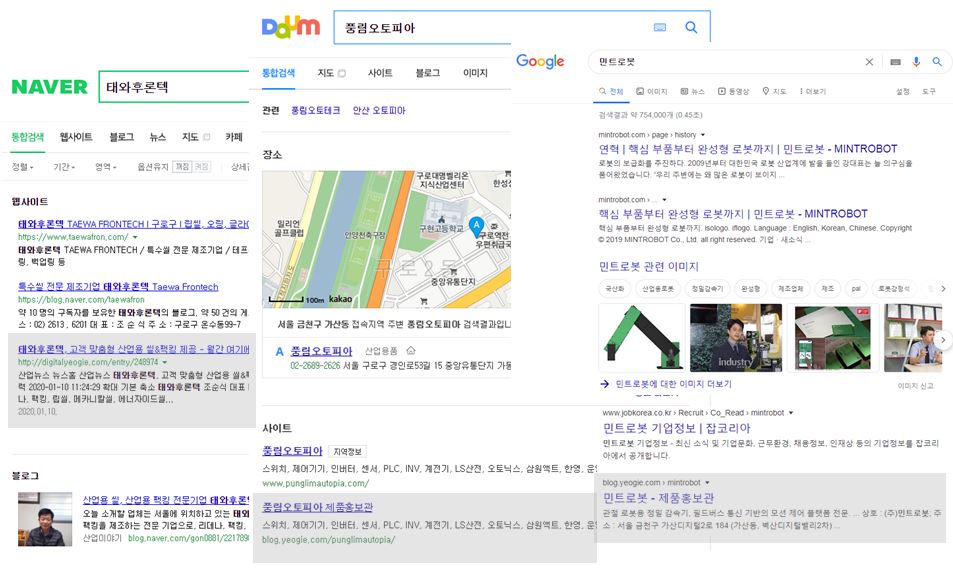The width and height of the screenshot is (953, 571).
Task: Expand arrow beside www.taewafron.com URL
Action: (x=135, y=237)
